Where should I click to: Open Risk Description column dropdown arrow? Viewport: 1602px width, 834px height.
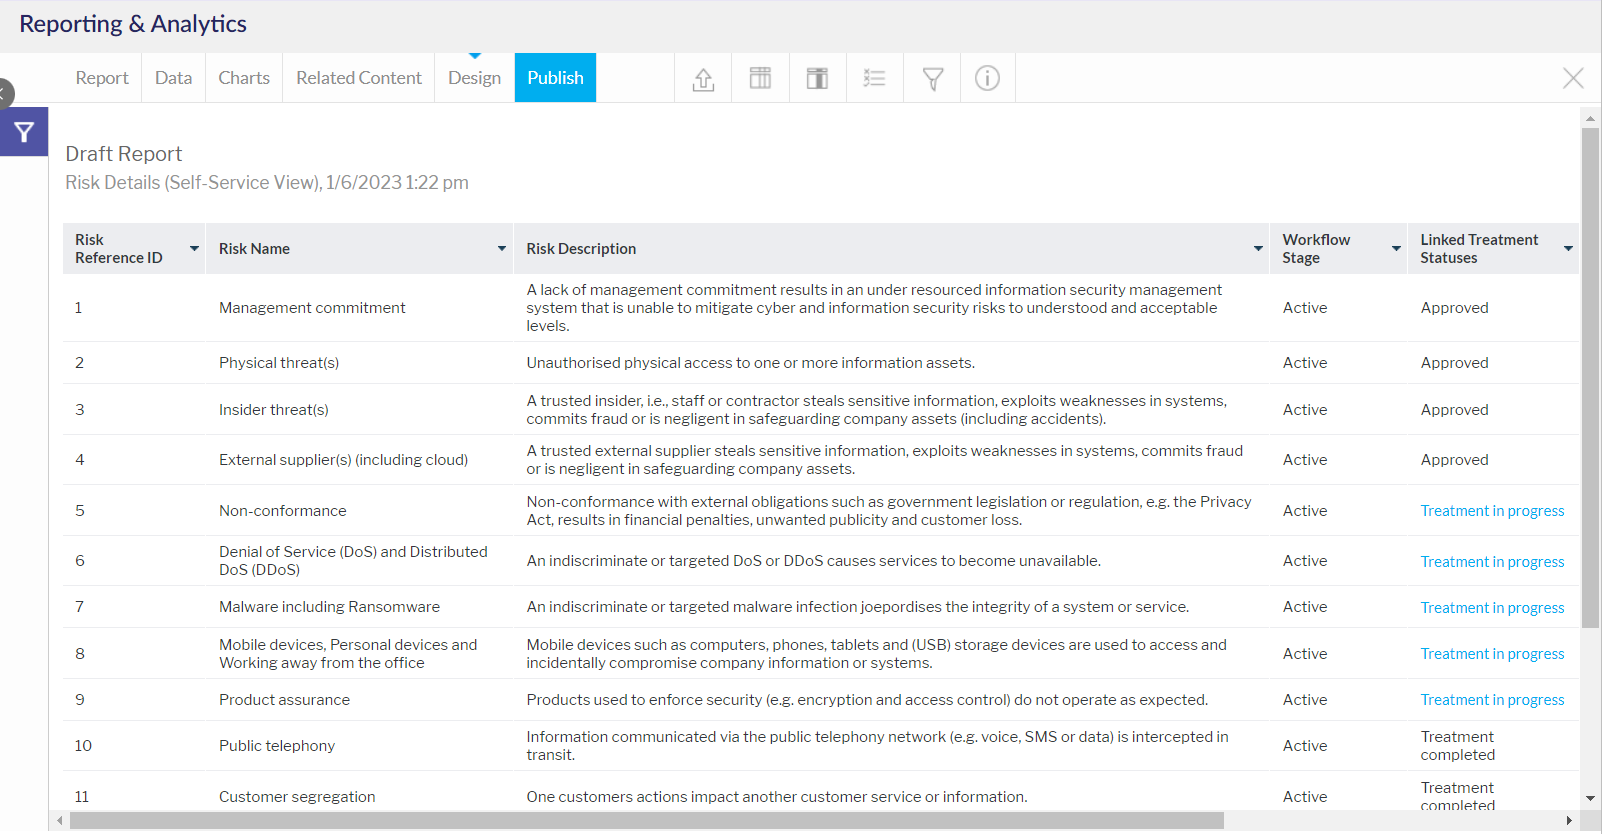pyautogui.click(x=1258, y=248)
